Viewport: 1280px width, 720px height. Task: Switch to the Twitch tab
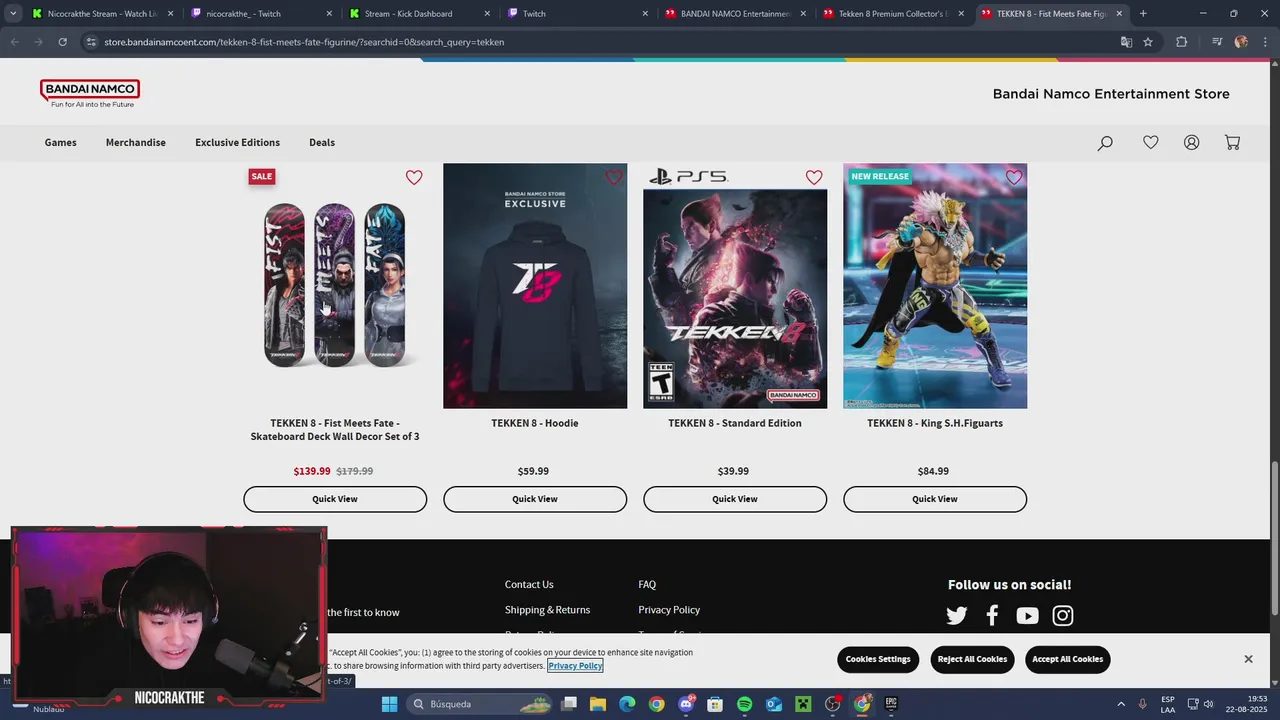pyautogui.click(x=577, y=14)
